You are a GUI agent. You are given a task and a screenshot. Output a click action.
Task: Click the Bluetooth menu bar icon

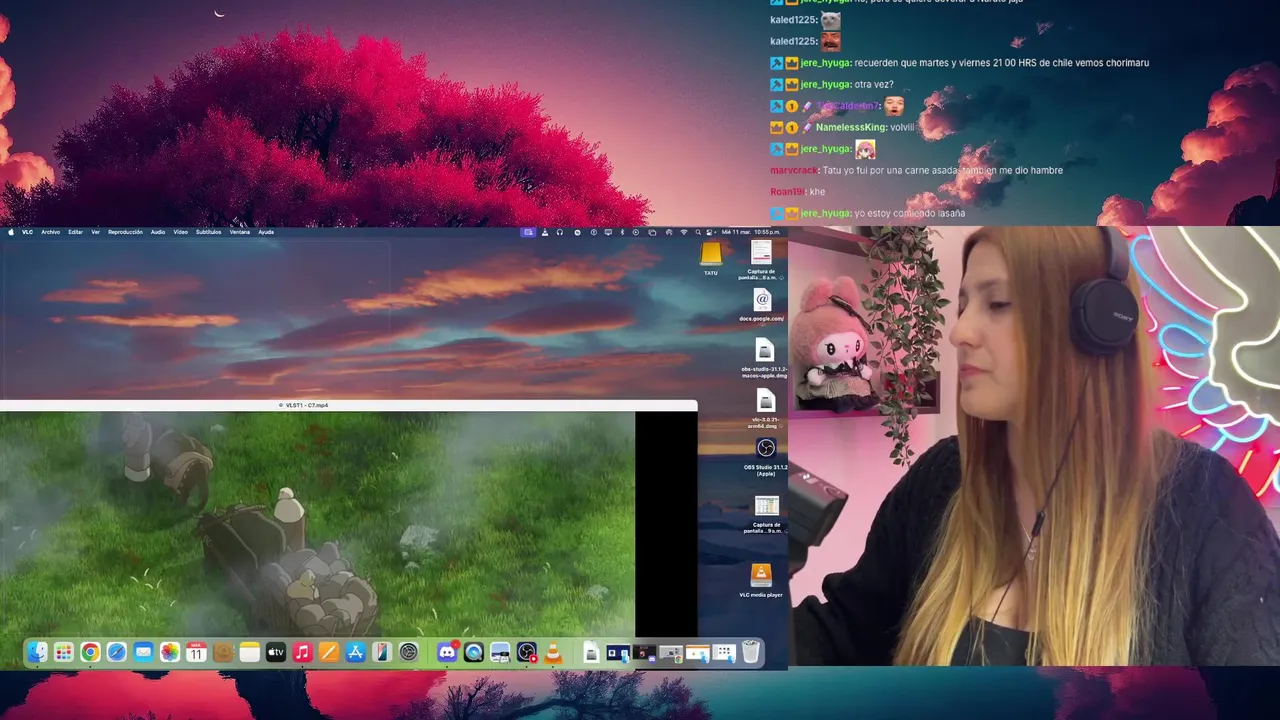tap(622, 232)
